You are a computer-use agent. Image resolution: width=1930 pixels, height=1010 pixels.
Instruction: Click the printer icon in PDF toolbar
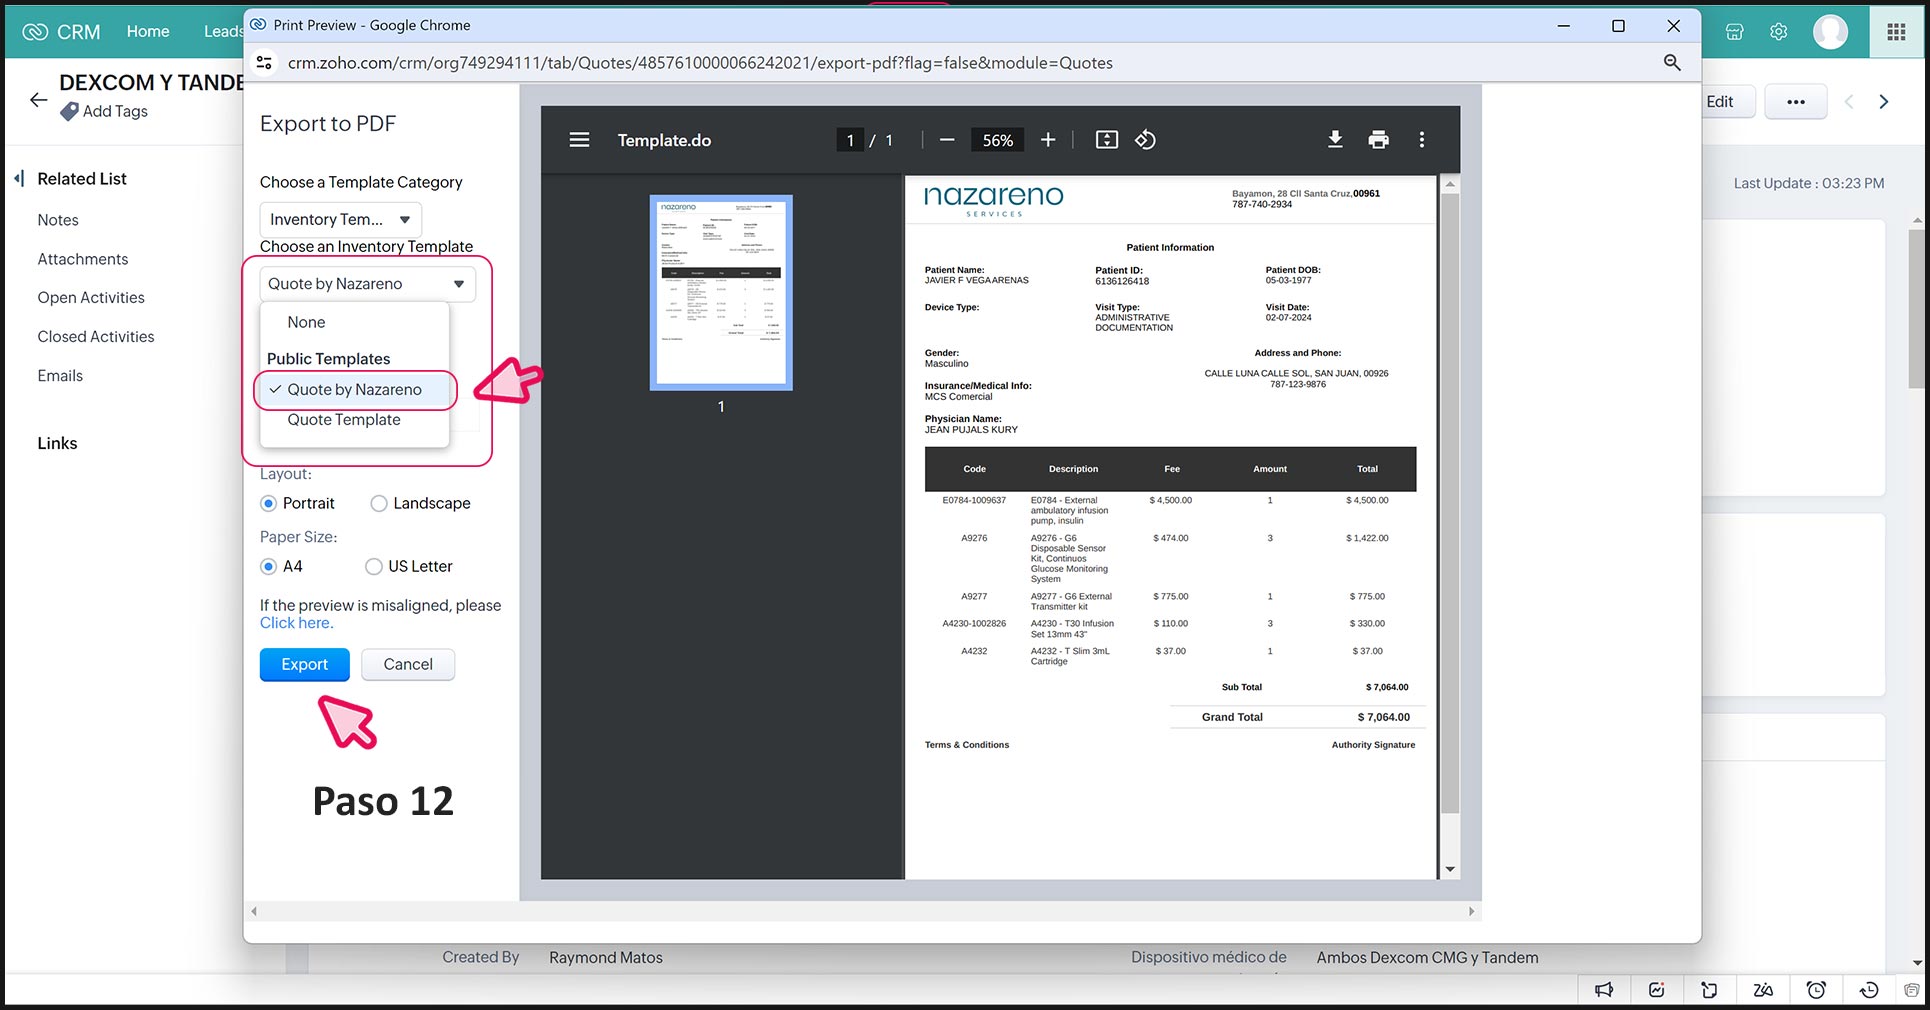click(1378, 140)
